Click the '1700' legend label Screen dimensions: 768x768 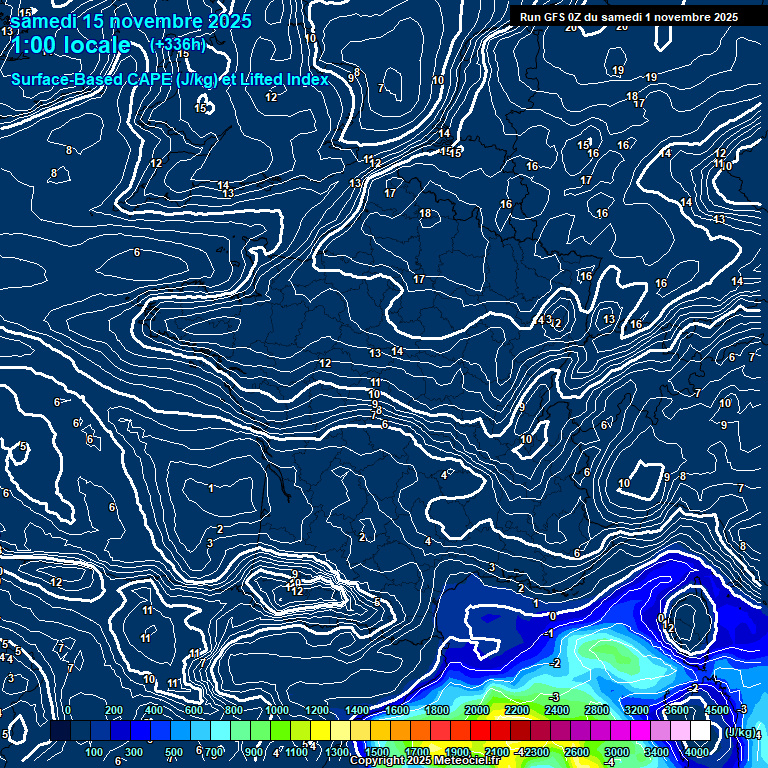tap(417, 752)
